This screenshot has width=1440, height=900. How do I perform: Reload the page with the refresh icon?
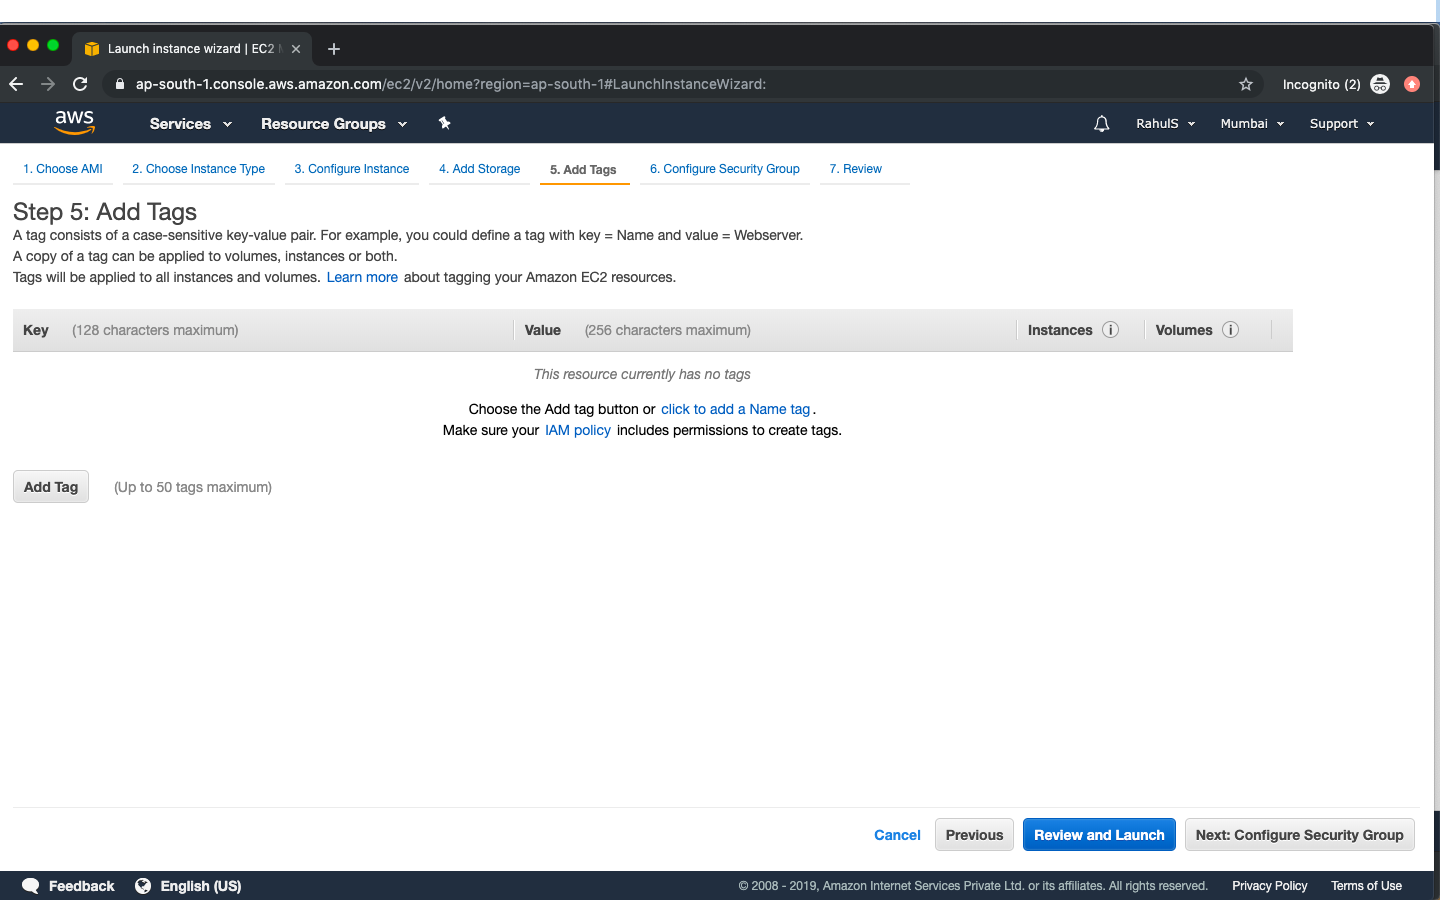coord(80,84)
